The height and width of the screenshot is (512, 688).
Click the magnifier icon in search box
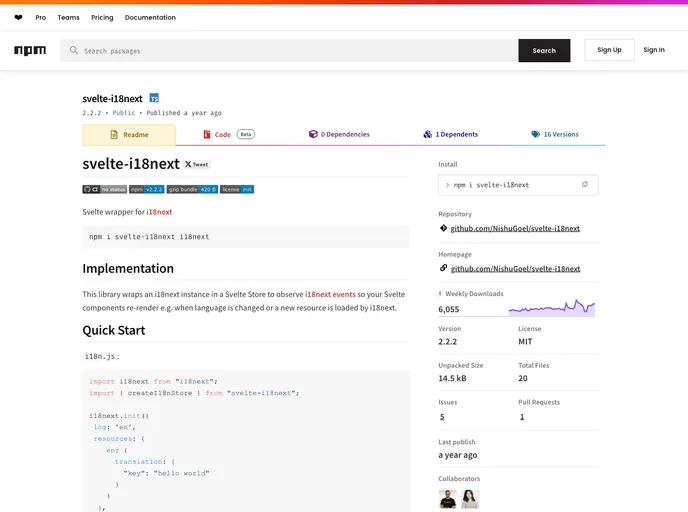[x=74, y=50]
